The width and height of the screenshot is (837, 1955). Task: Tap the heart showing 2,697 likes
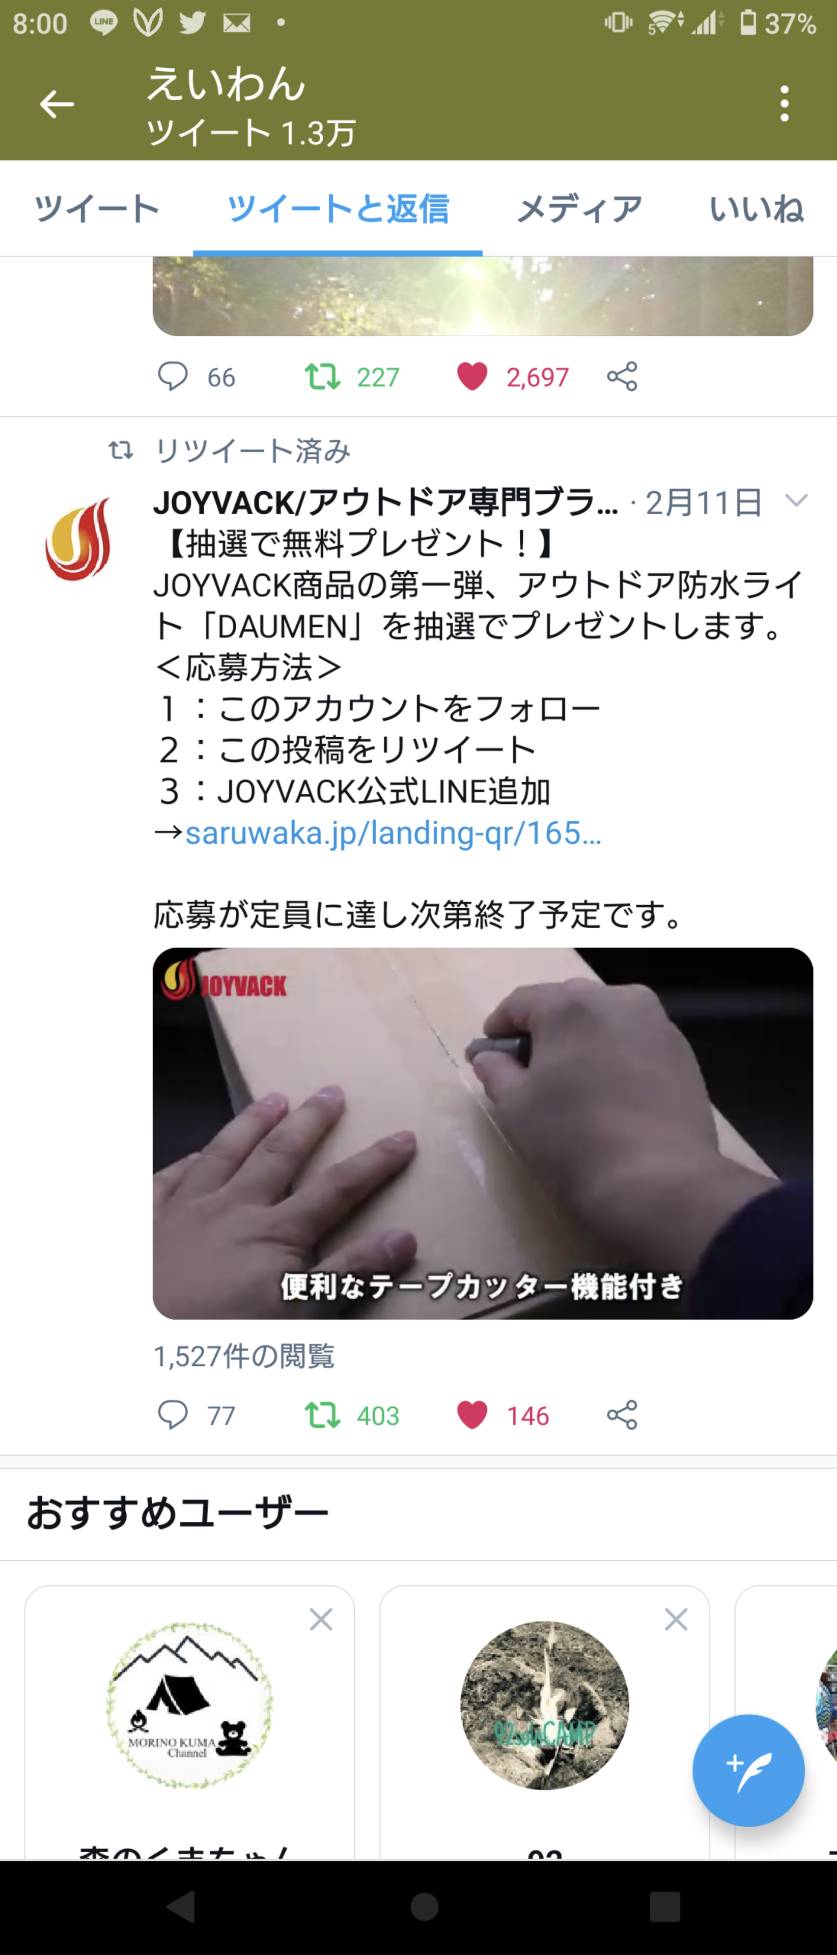[472, 376]
